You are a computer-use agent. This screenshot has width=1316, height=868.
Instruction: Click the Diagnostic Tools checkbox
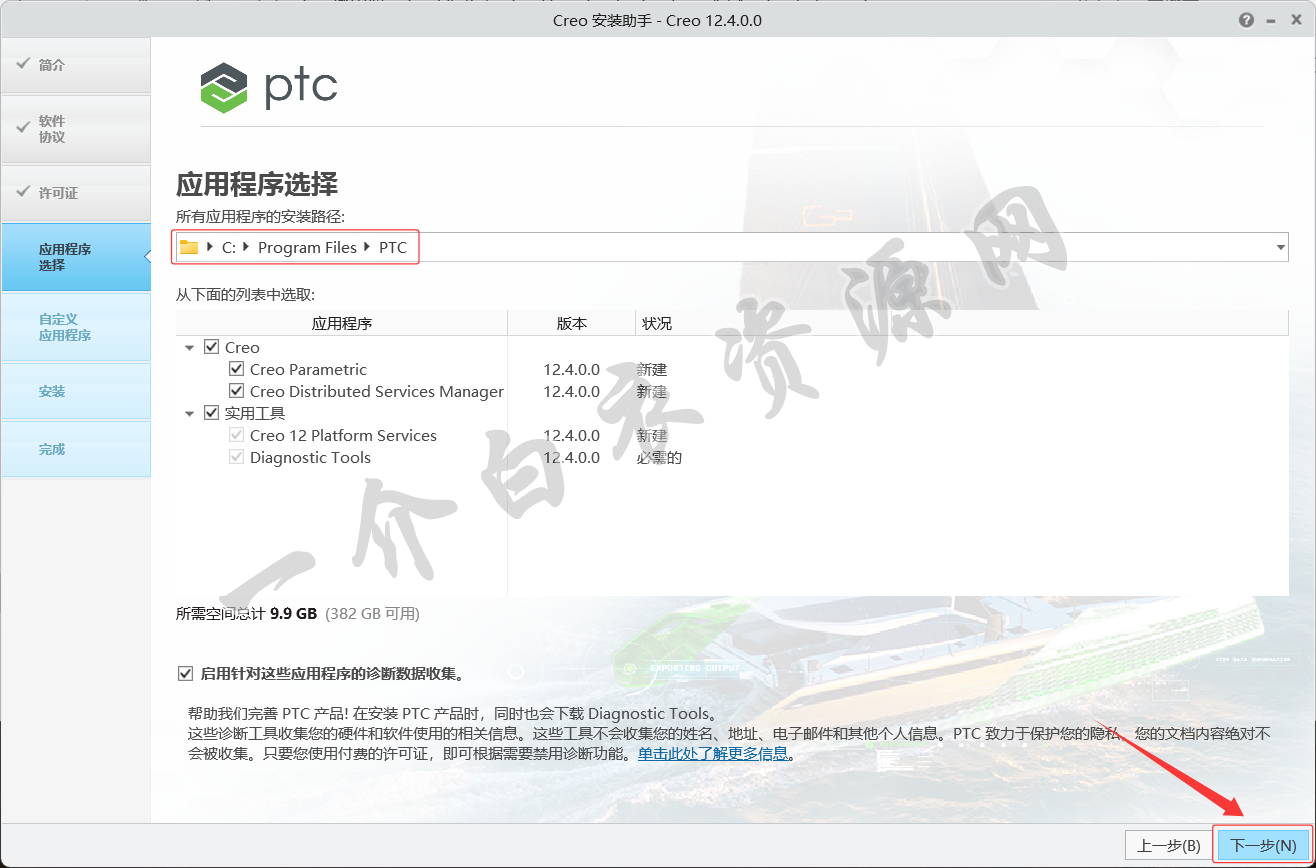236,457
